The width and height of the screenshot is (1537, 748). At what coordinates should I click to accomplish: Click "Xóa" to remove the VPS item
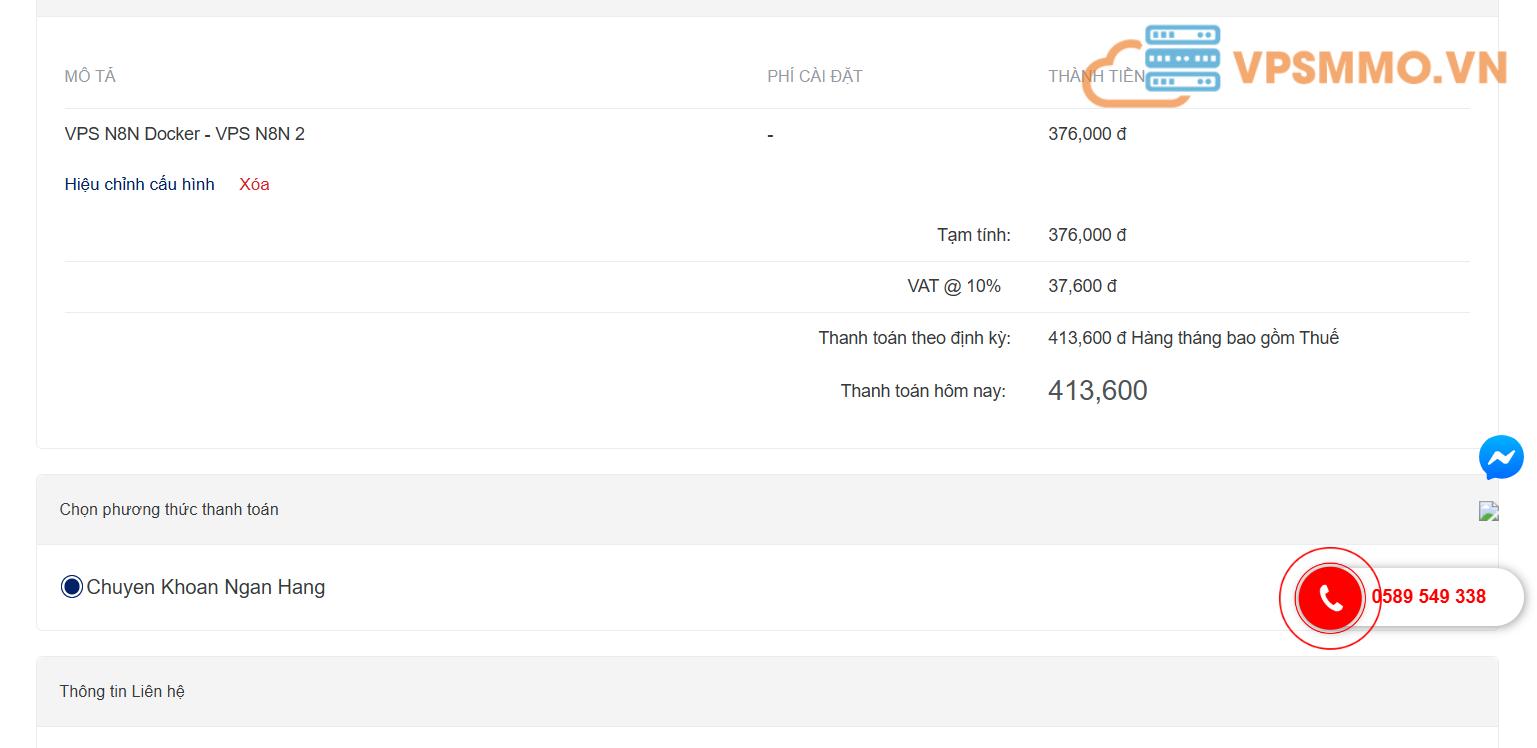(x=254, y=184)
